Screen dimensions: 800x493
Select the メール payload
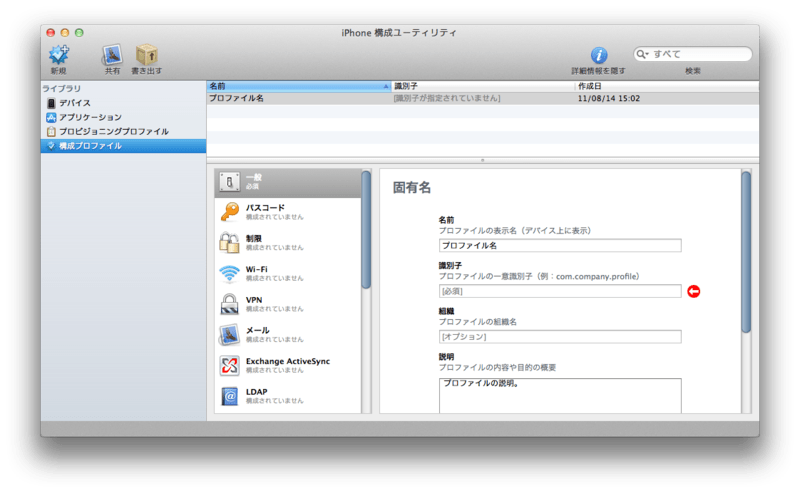(x=230, y=334)
